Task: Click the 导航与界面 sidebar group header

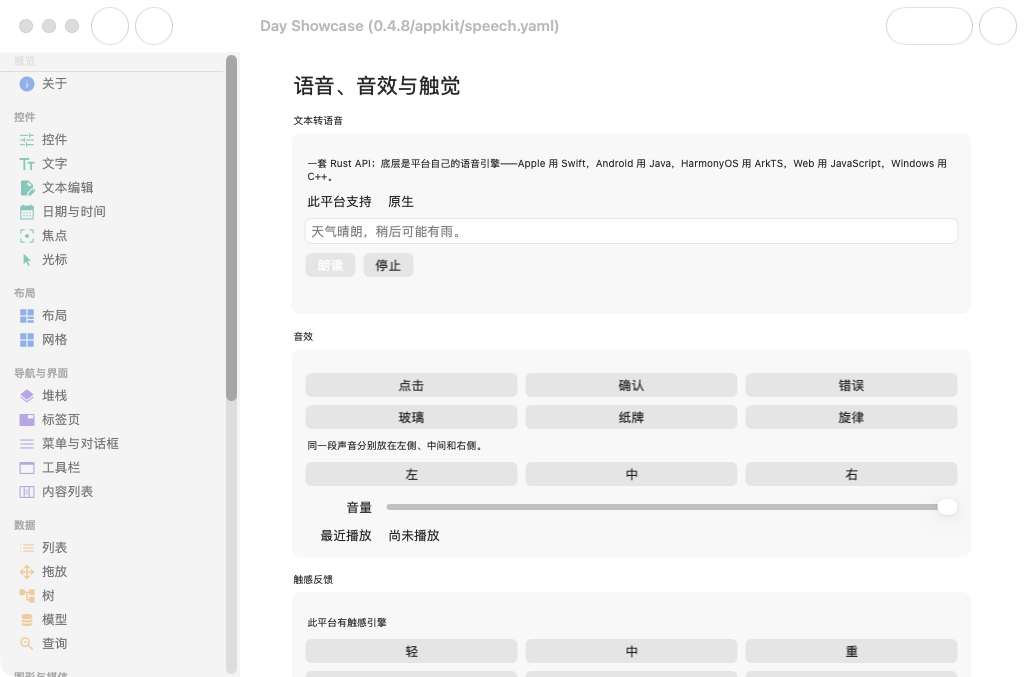Action: 41,373
